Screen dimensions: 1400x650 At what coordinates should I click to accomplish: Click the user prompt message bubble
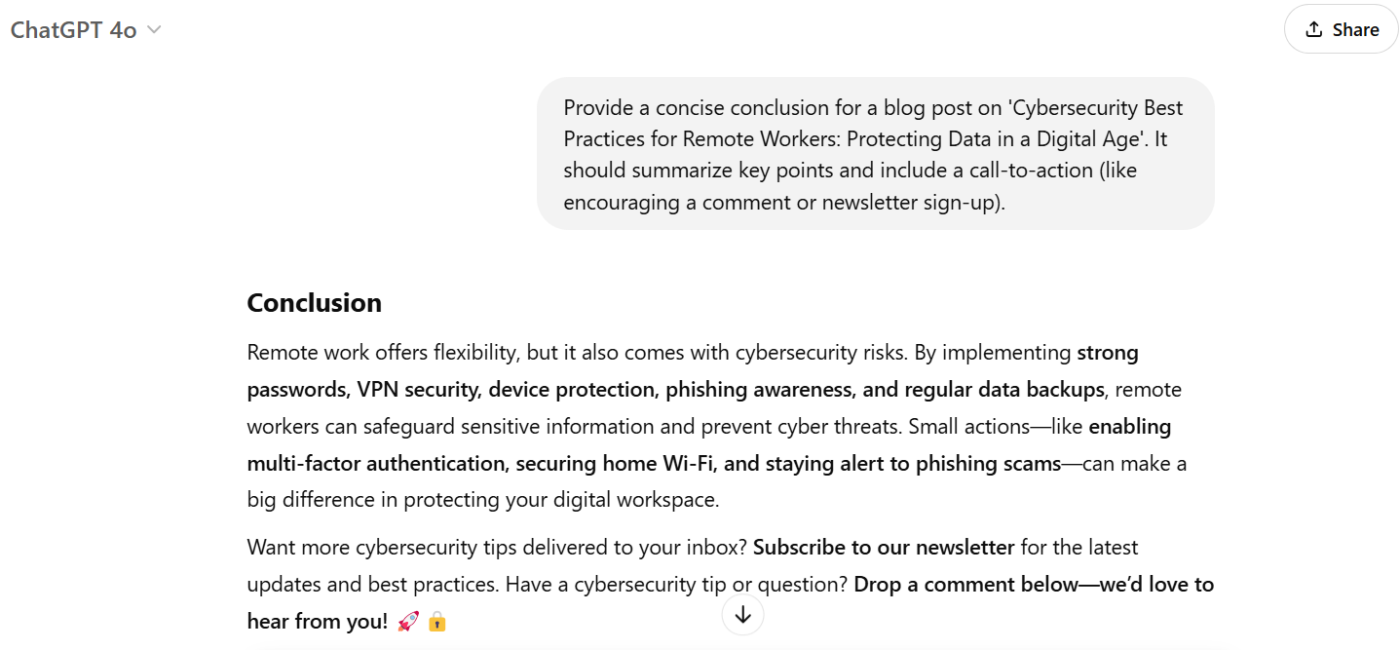pyautogui.click(x=875, y=154)
